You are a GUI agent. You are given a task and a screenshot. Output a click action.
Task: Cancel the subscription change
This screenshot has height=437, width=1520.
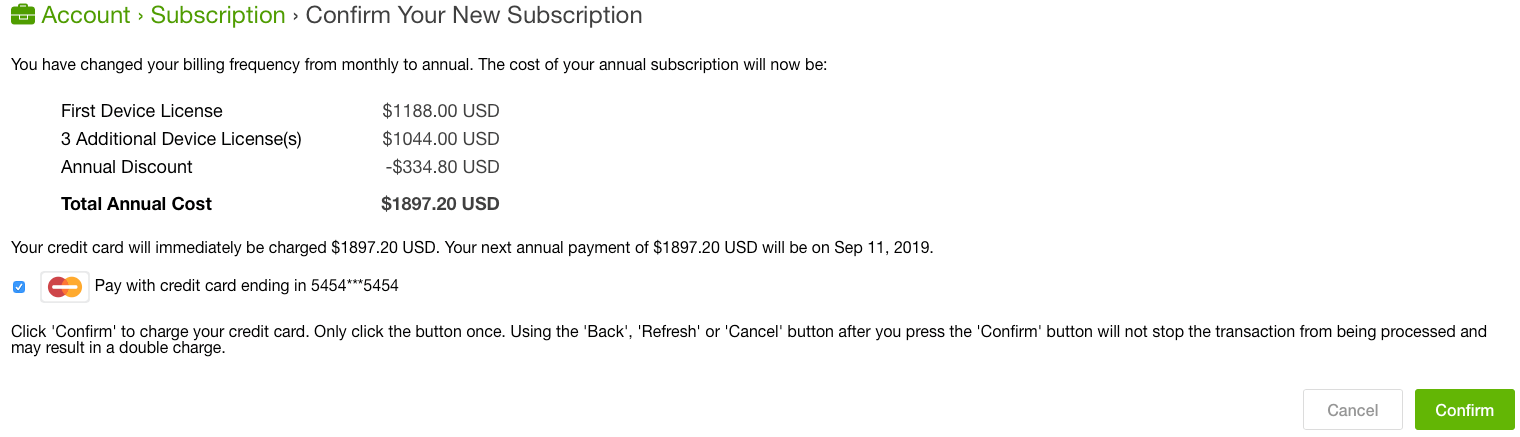click(1352, 410)
